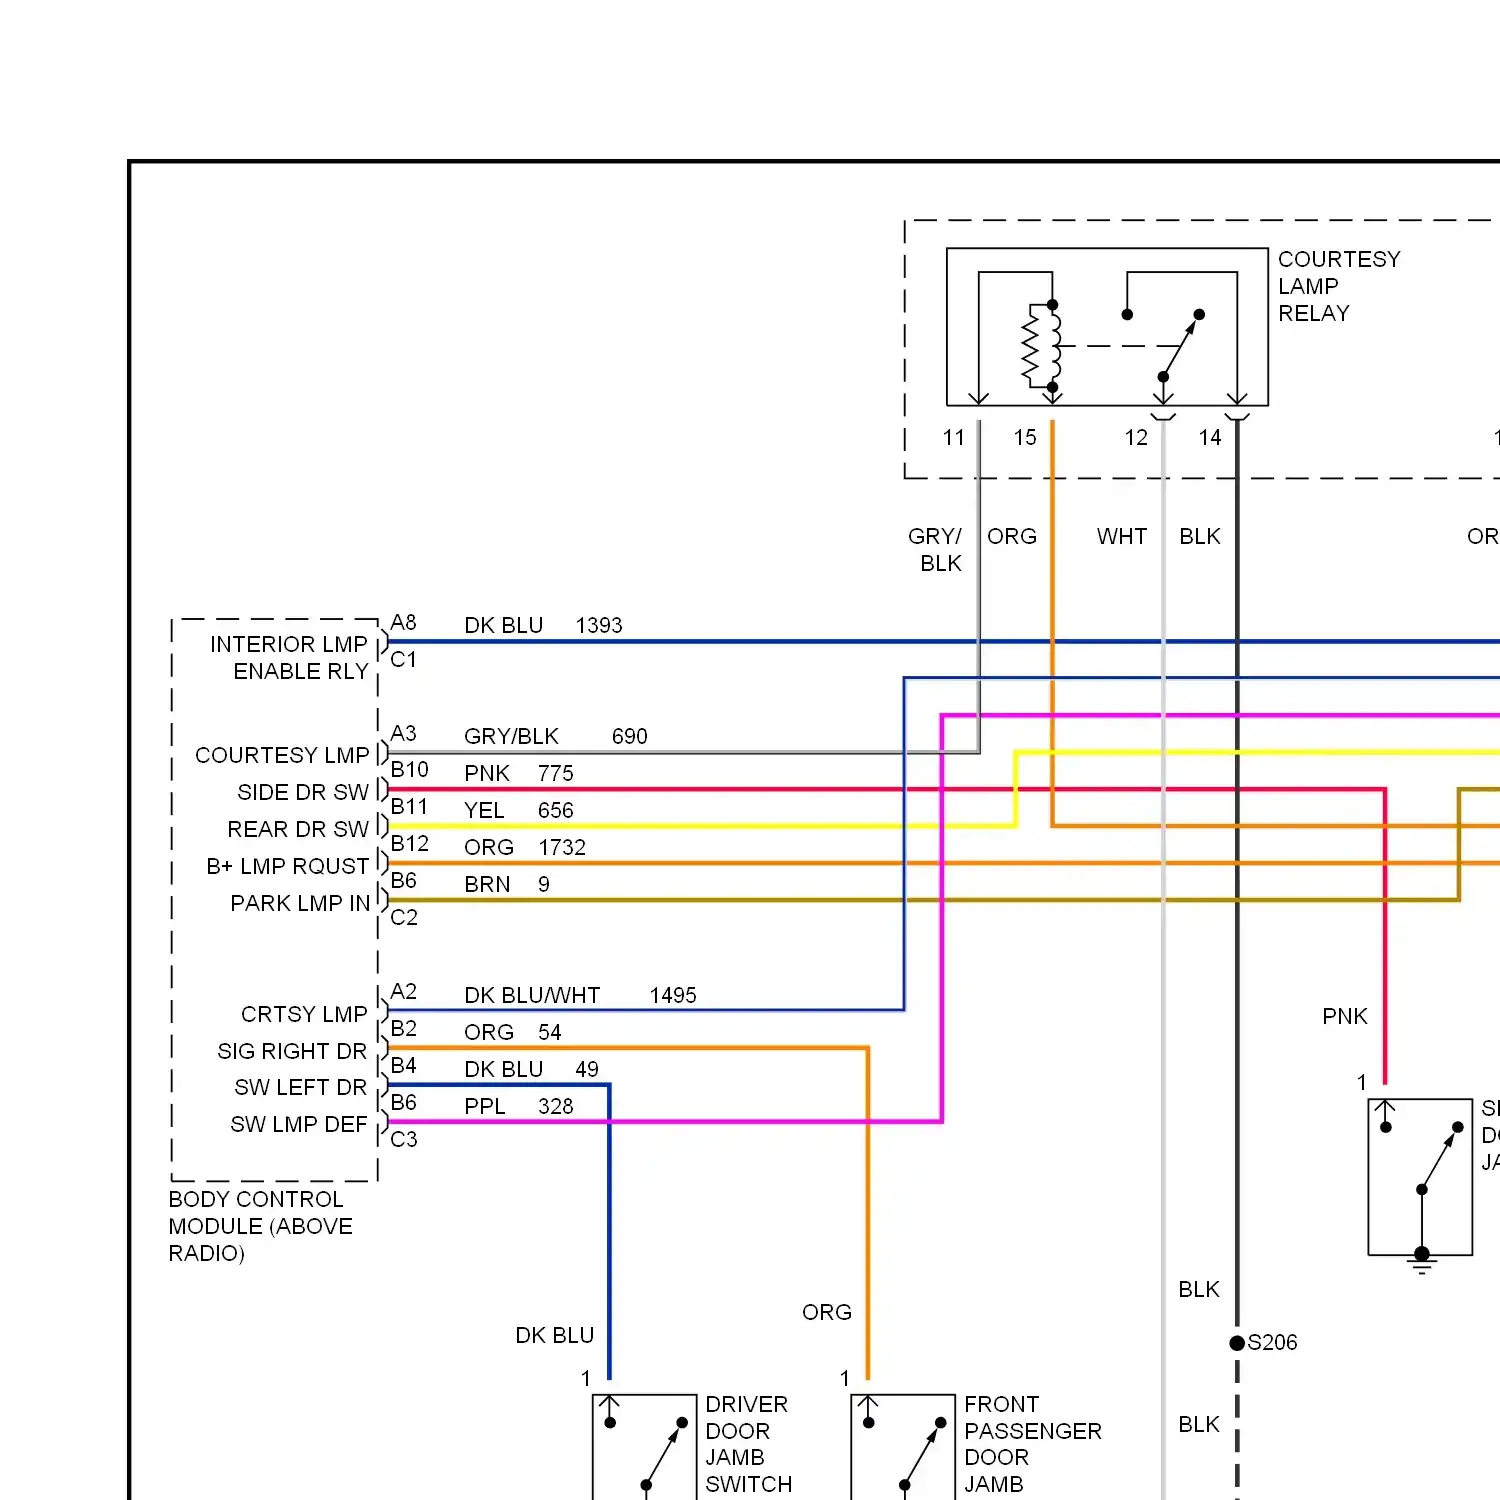Click relay pin number 12
The height and width of the screenshot is (1500, 1500).
(1136, 438)
